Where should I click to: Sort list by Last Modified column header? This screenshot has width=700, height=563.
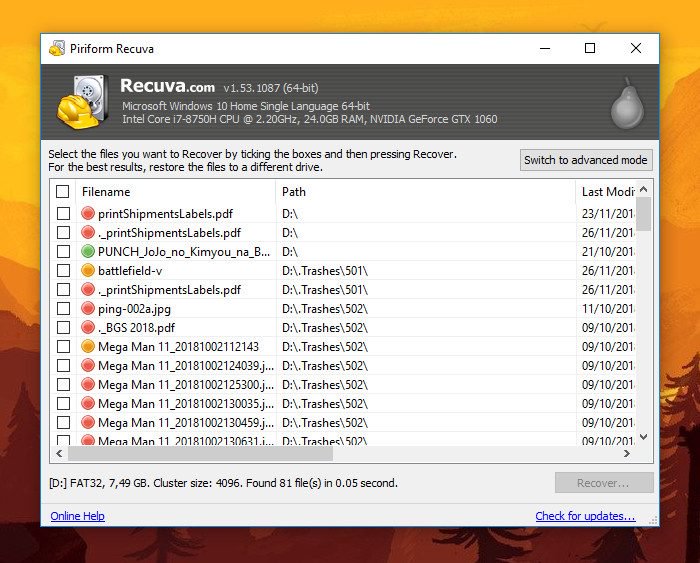(606, 192)
